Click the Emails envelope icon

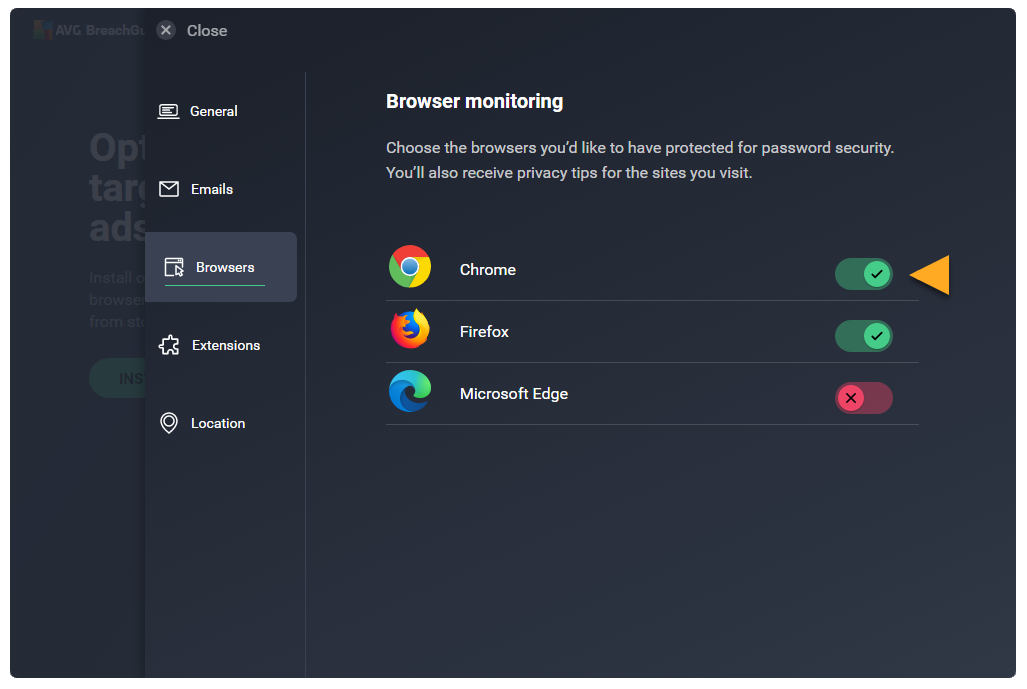[169, 189]
